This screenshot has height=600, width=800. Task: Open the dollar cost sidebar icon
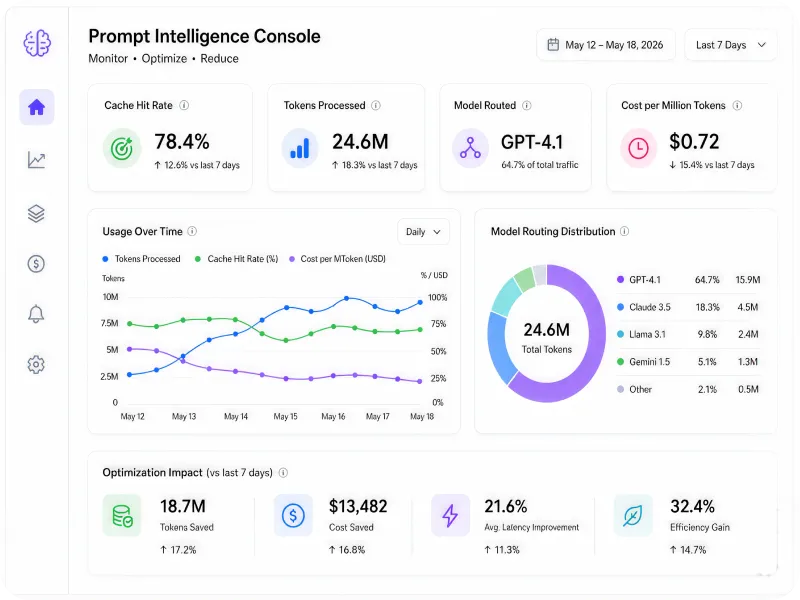(36, 264)
